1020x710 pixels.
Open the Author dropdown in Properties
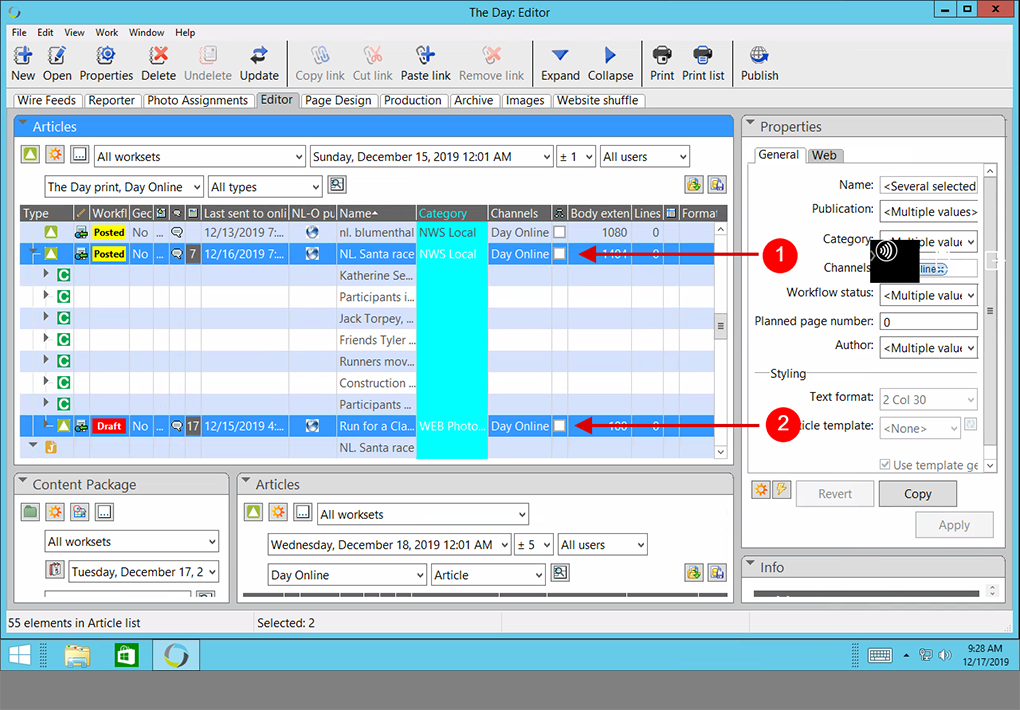point(928,348)
